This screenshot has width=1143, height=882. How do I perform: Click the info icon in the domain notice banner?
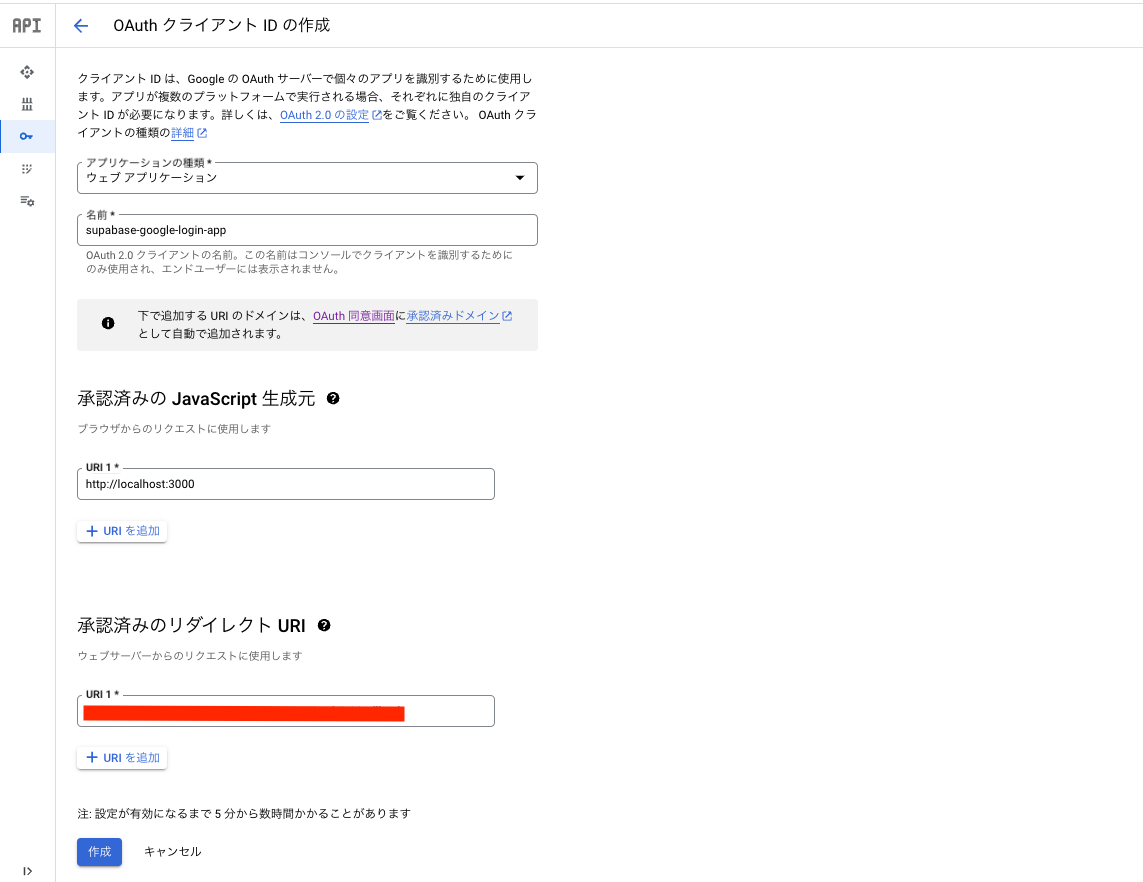[108, 323]
